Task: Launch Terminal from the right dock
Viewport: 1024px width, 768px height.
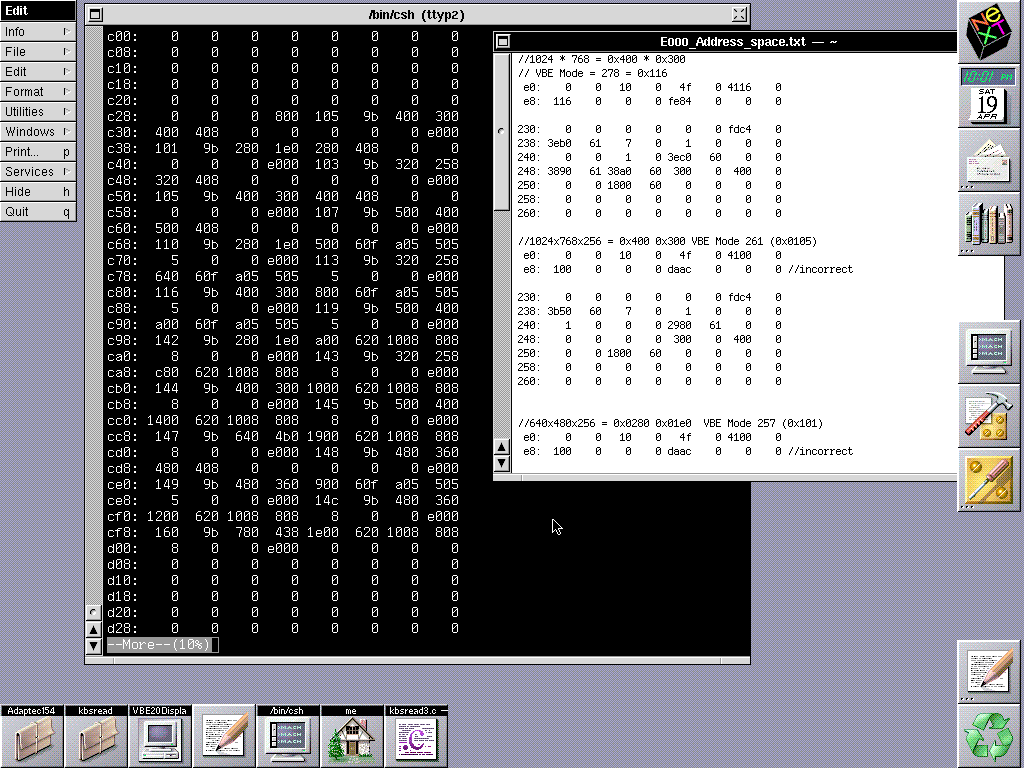Action: tap(990, 352)
